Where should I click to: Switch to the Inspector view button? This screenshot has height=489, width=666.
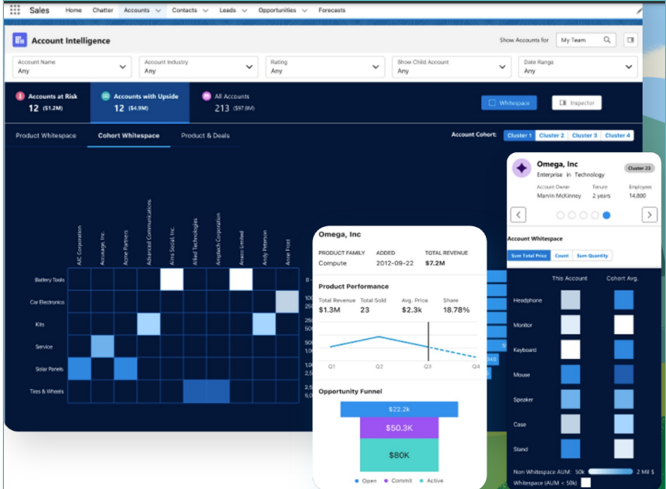click(574, 103)
